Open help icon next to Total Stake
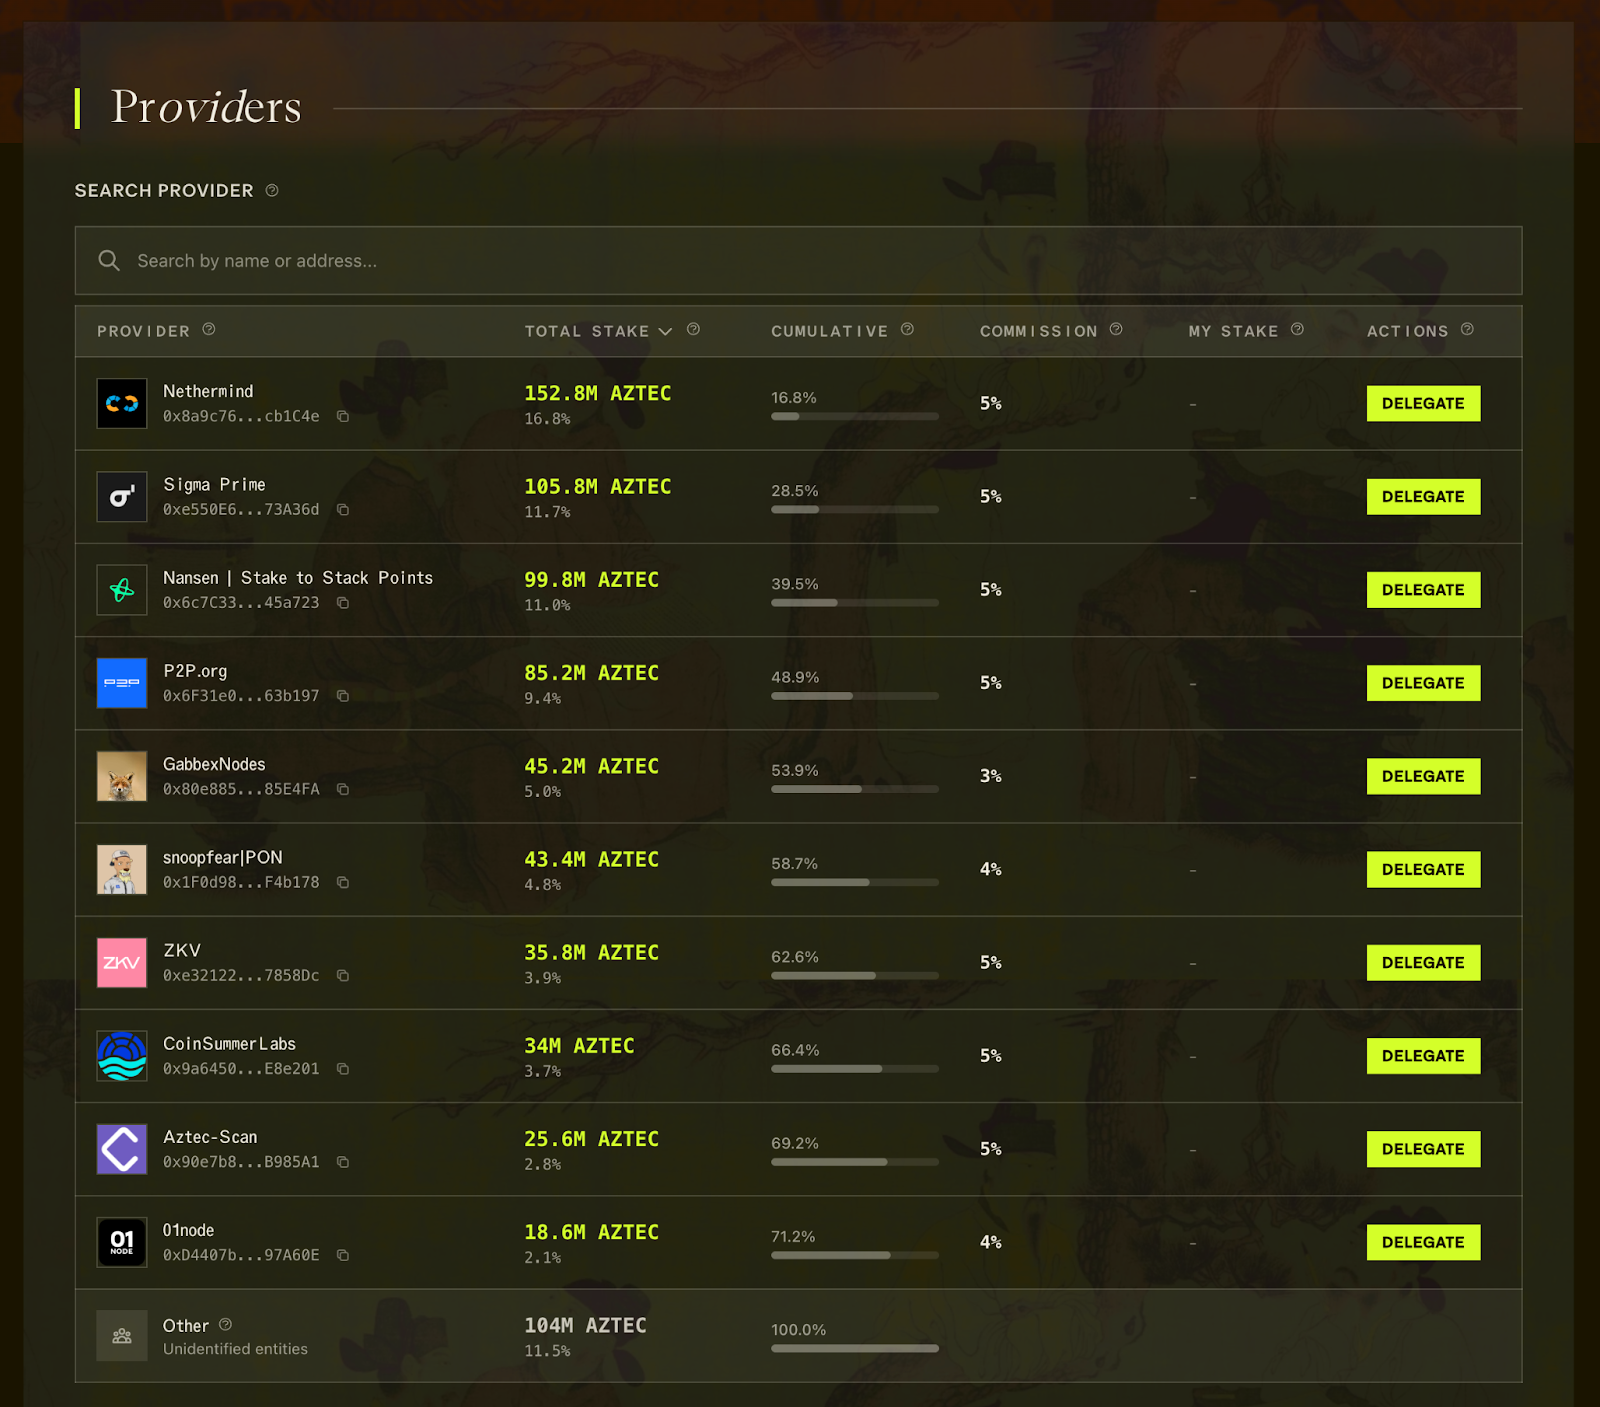1600x1407 pixels. click(694, 329)
